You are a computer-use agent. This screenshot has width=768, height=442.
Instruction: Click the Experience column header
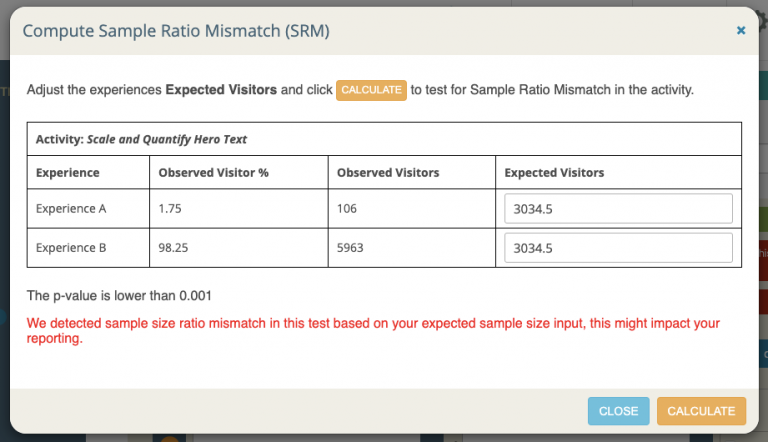(68, 172)
